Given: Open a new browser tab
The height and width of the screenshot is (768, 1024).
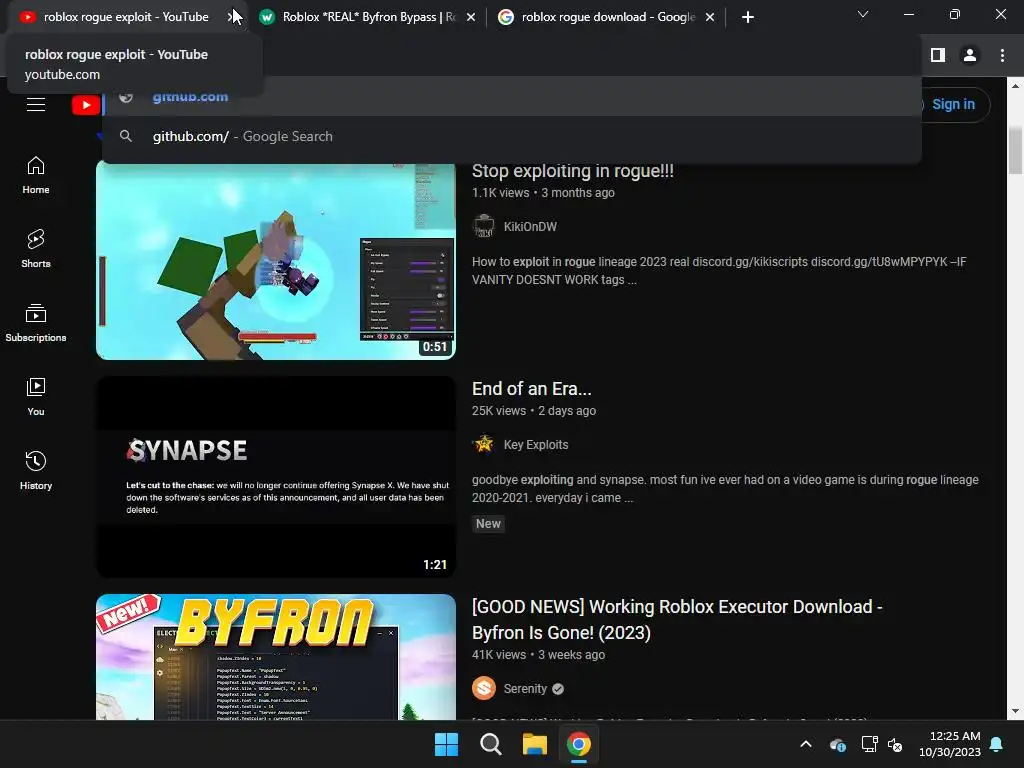Looking at the screenshot, I should click(748, 17).
